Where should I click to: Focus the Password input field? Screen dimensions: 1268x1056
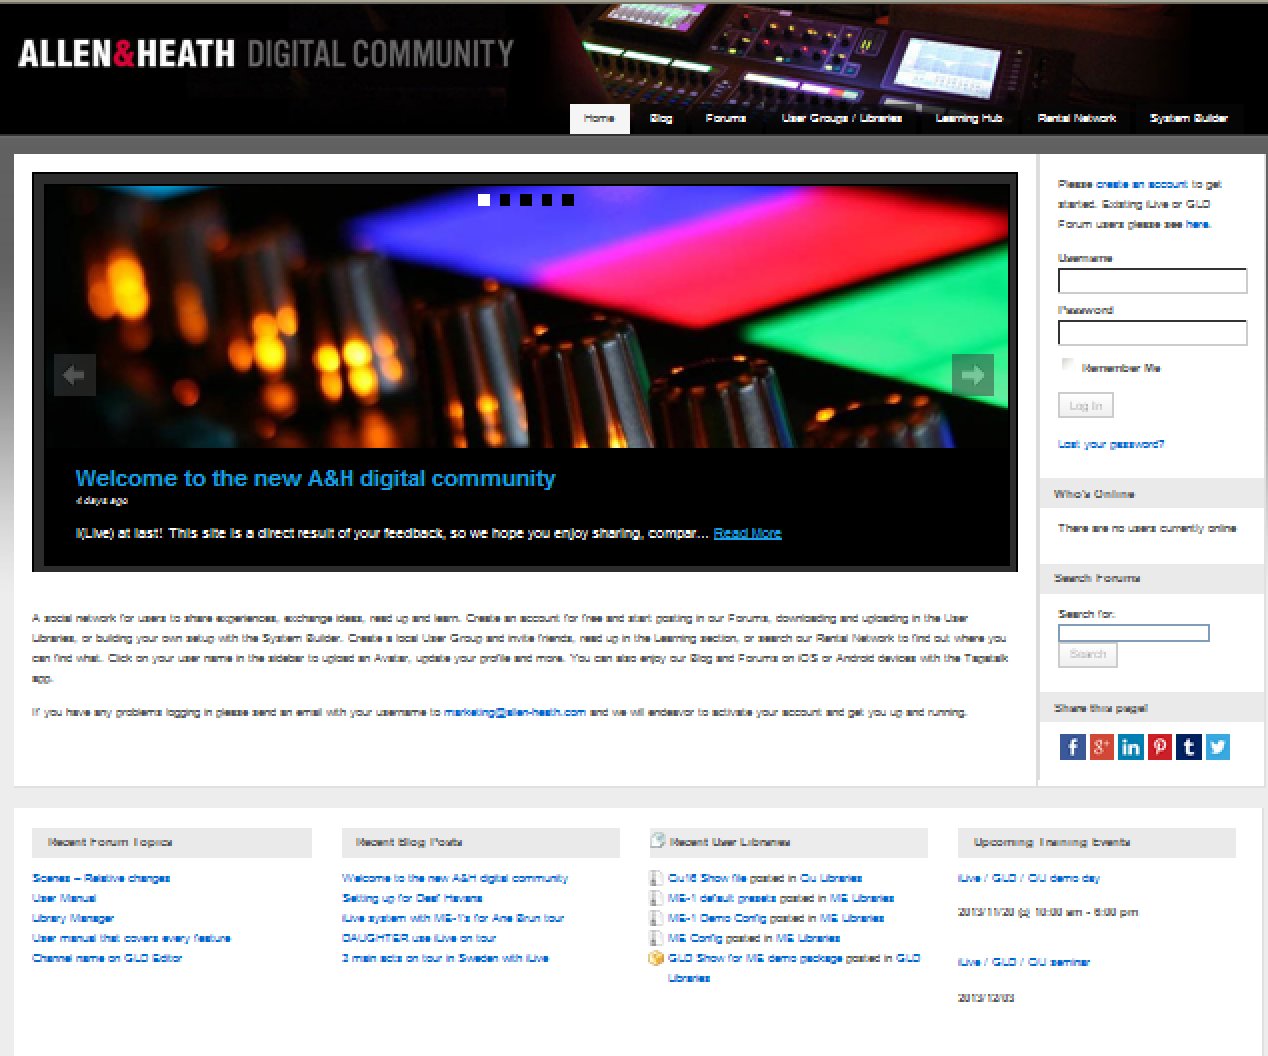click(1153, 333)
